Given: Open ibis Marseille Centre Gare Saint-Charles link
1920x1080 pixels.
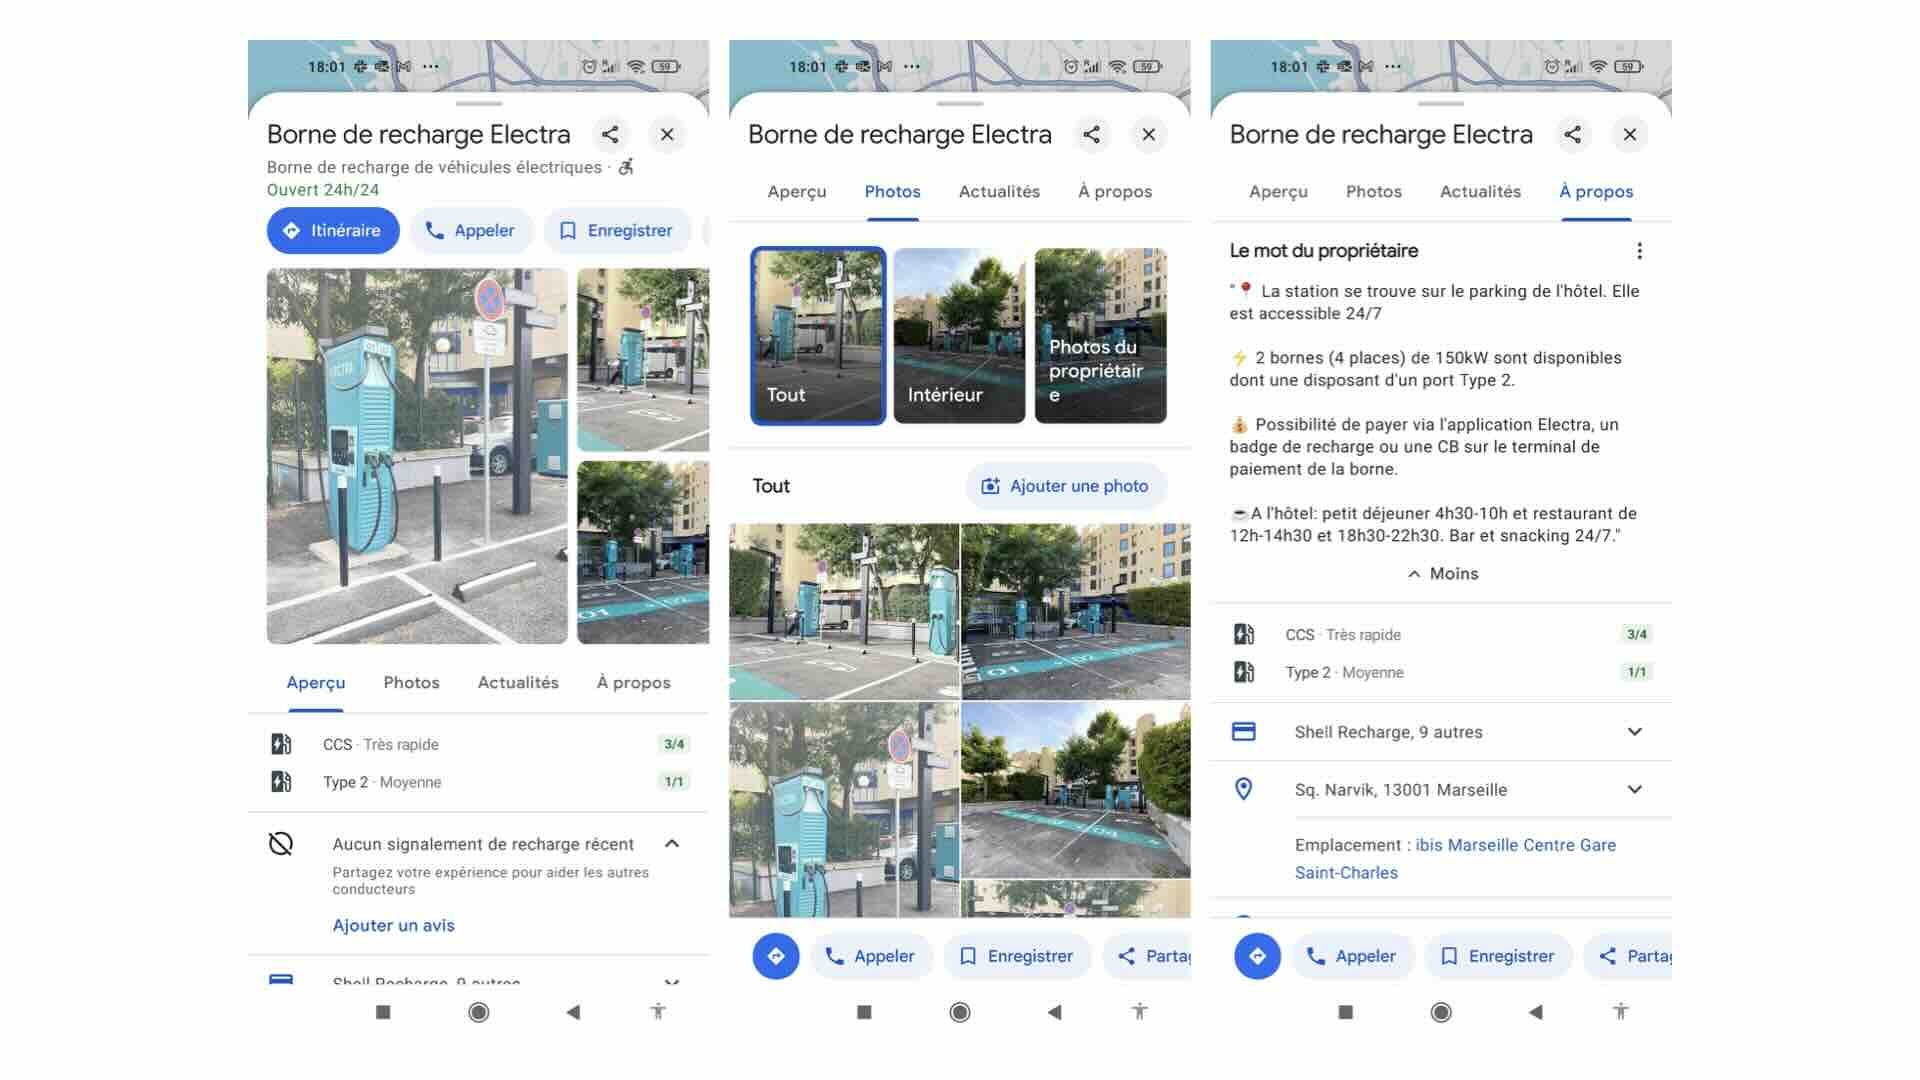Looking at the screenshot, I should pos(1455,859).
